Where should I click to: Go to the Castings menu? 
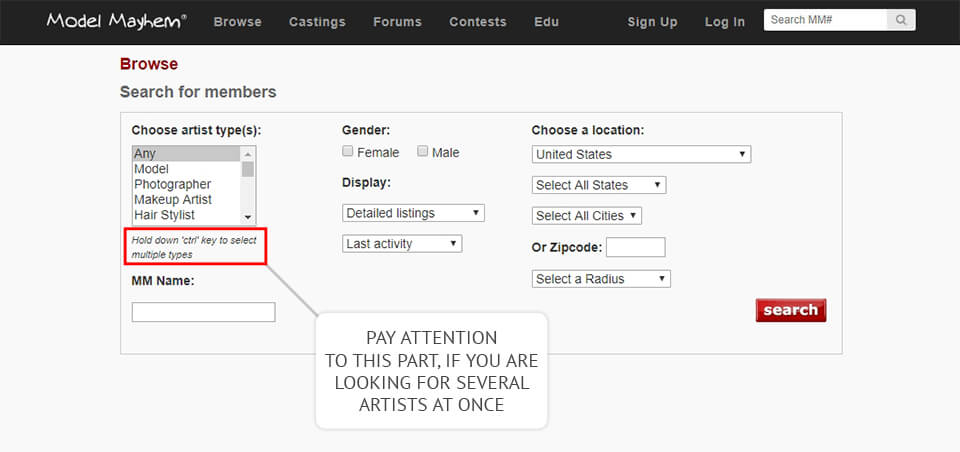click(x=317, y=22)
